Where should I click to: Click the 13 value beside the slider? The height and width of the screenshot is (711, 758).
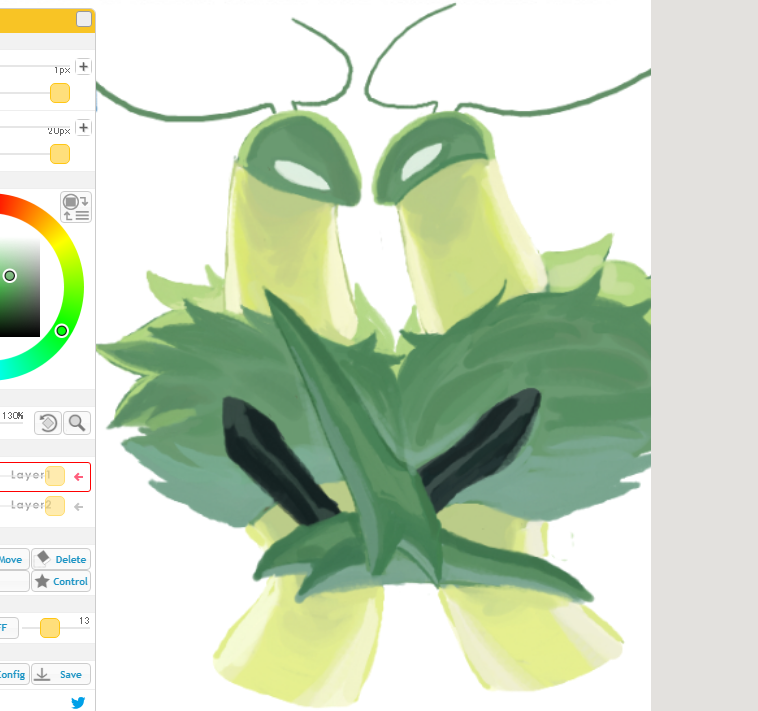(84, 621)
